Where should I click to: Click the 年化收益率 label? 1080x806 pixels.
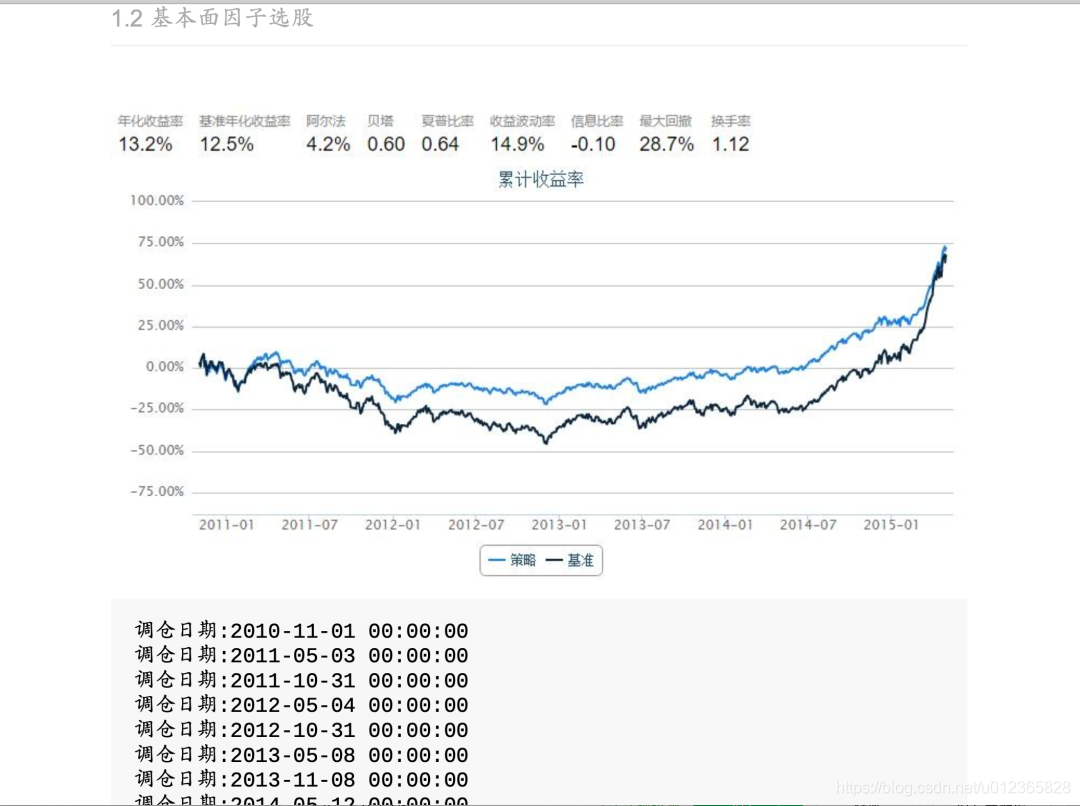pos(150,121)
